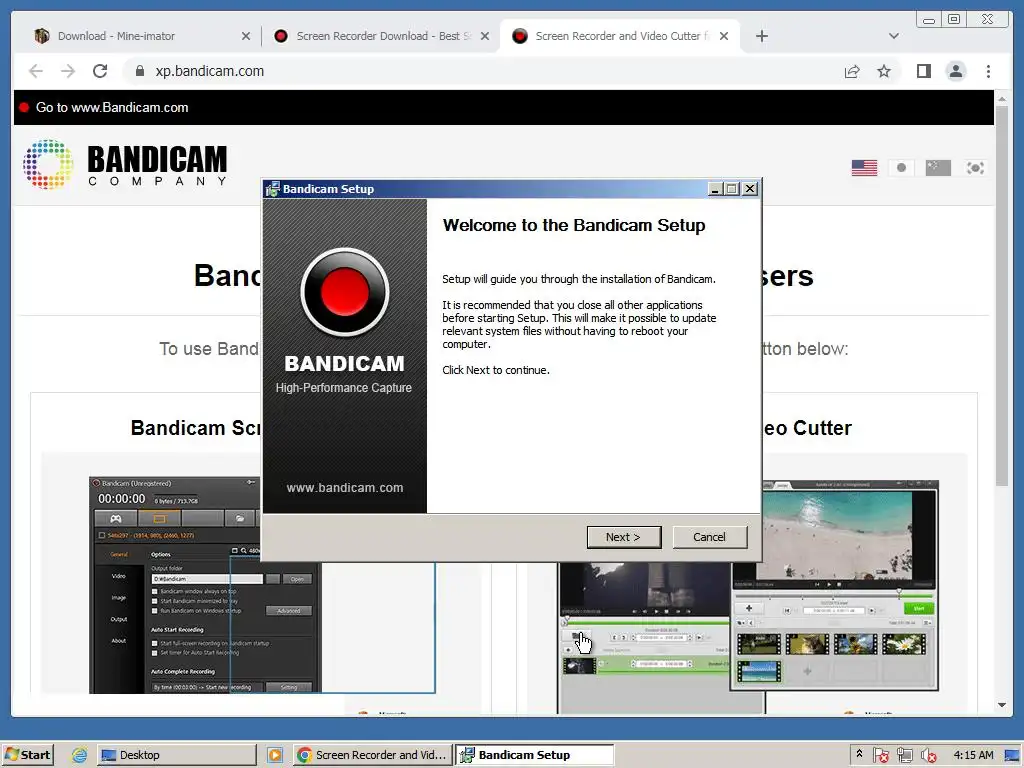The width and height of the screenshot is (1024, 768).
Task: Share this page via share icon
Action: [x=852, y=71]
